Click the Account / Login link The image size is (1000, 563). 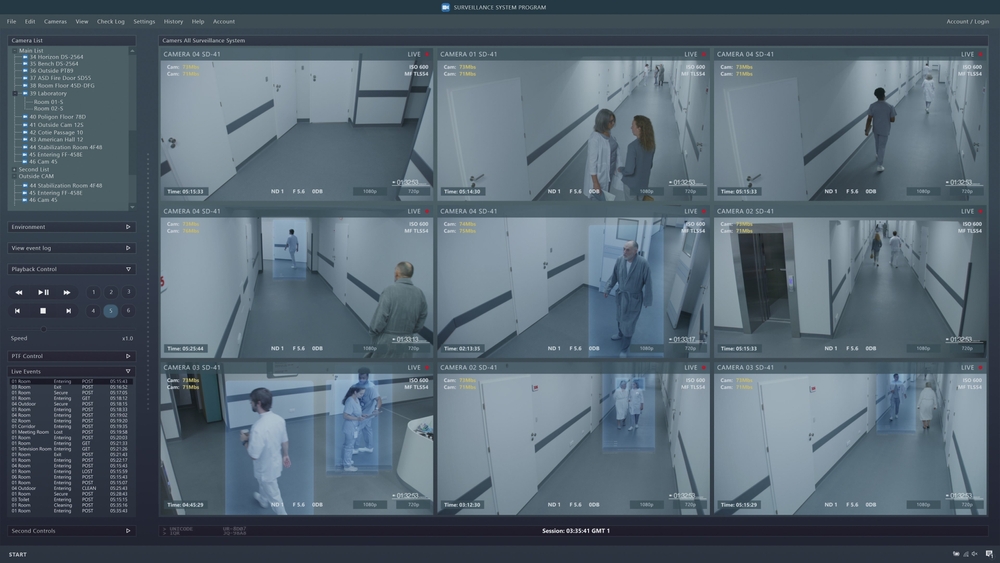tap(967, 21)
